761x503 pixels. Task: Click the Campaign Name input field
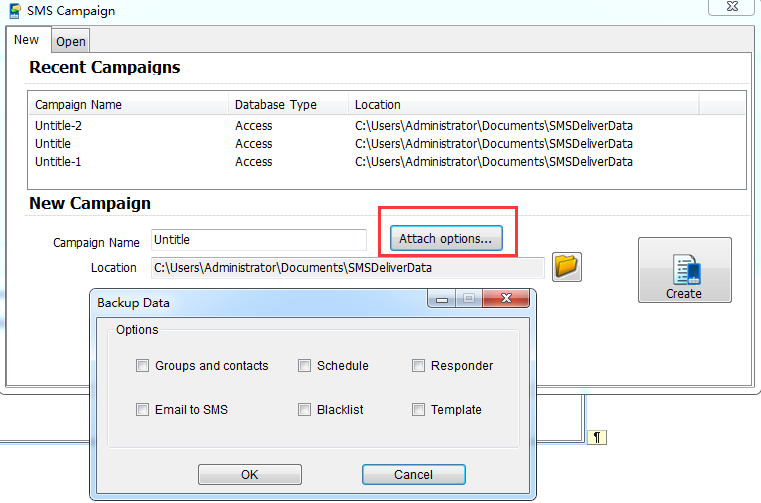[259, 240]
